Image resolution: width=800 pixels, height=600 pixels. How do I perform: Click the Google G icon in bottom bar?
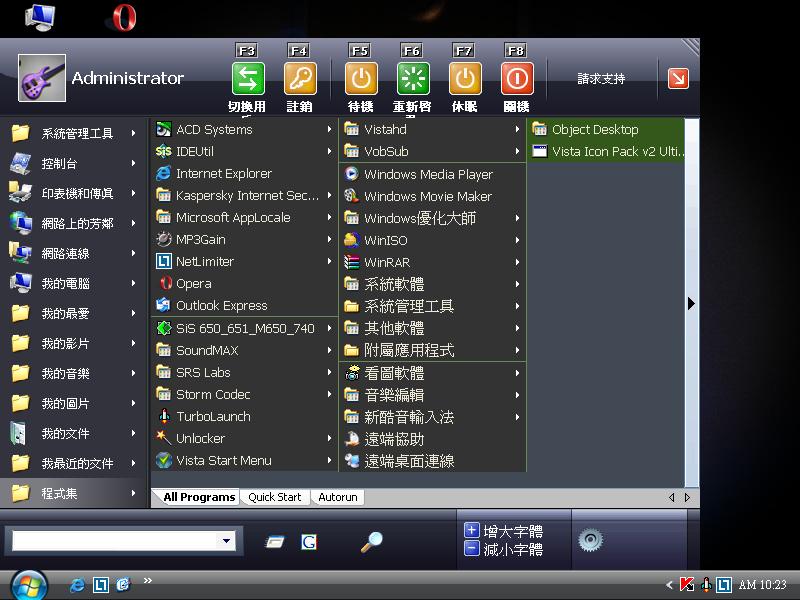[309, 541]
